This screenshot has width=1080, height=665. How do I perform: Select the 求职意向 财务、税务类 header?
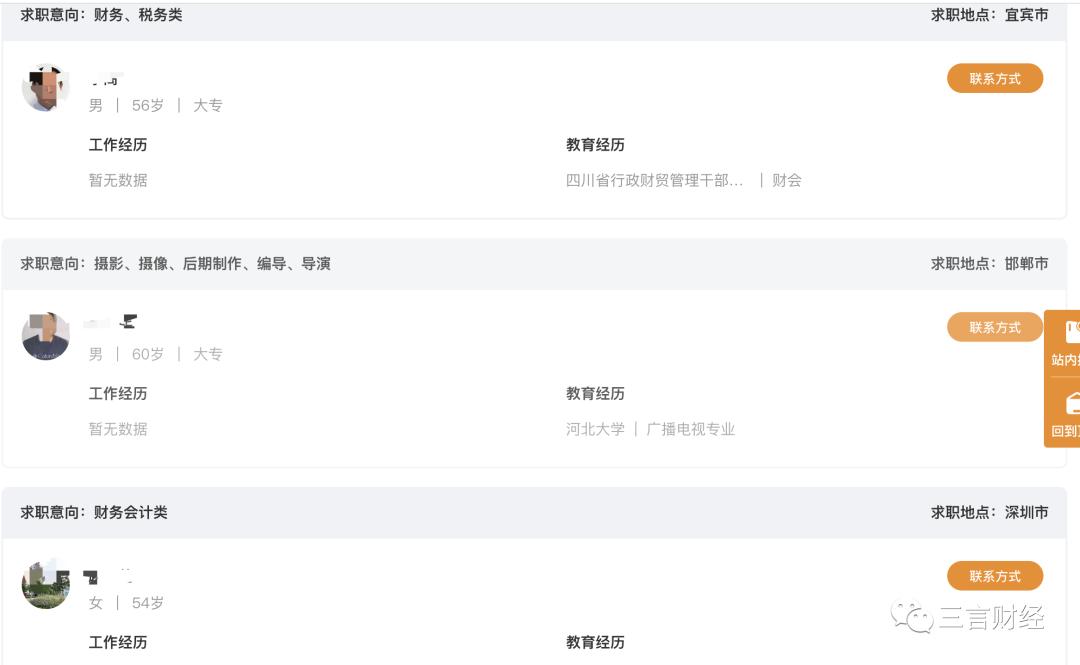click(x=100, y=15)
